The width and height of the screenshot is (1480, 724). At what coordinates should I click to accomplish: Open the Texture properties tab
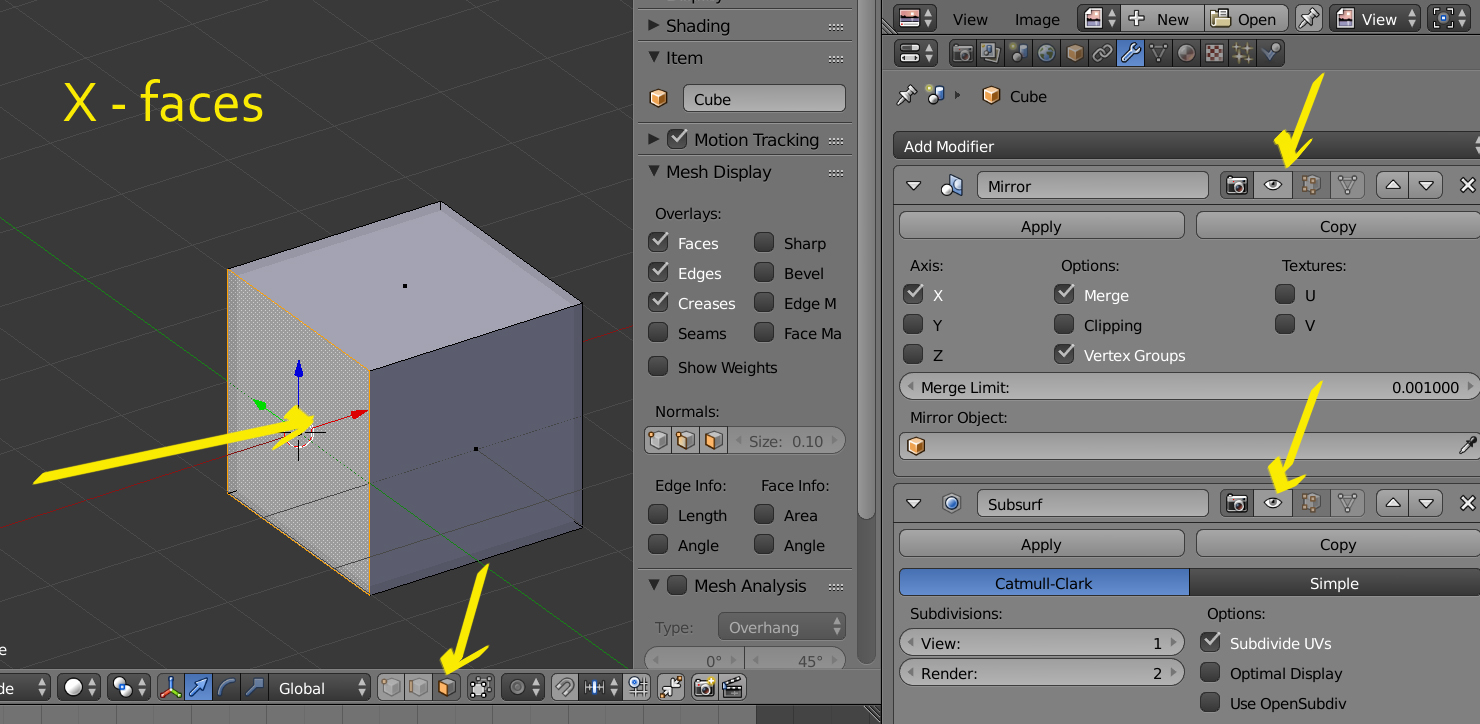(1214, 53)
